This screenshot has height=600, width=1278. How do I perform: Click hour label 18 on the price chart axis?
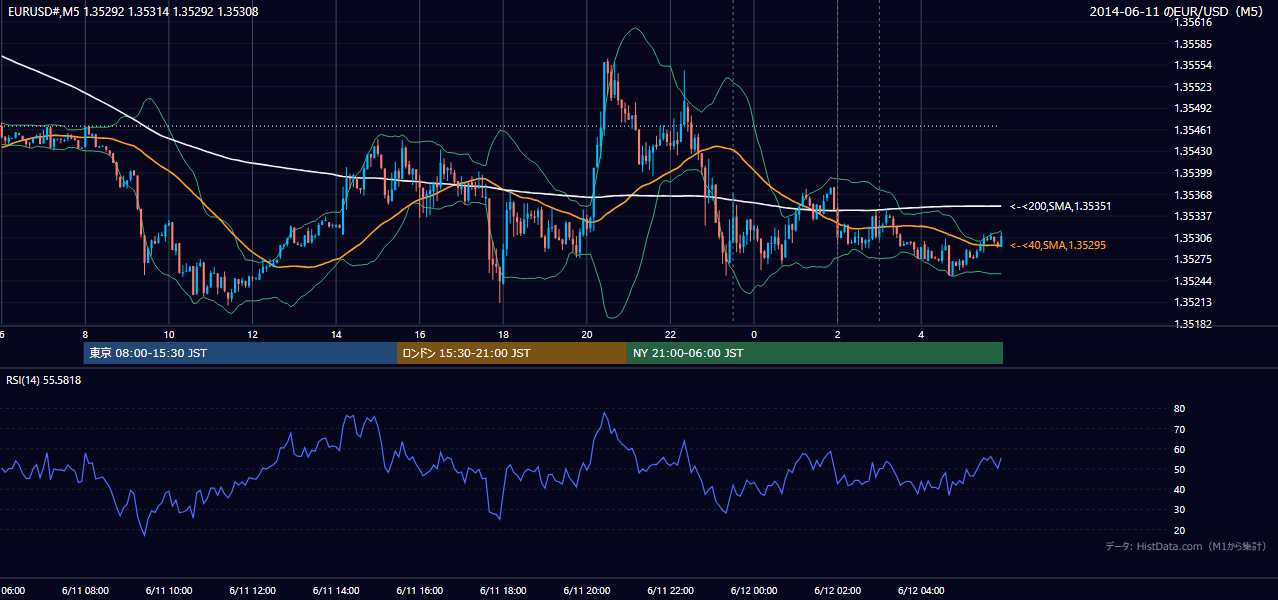(503, 335)
